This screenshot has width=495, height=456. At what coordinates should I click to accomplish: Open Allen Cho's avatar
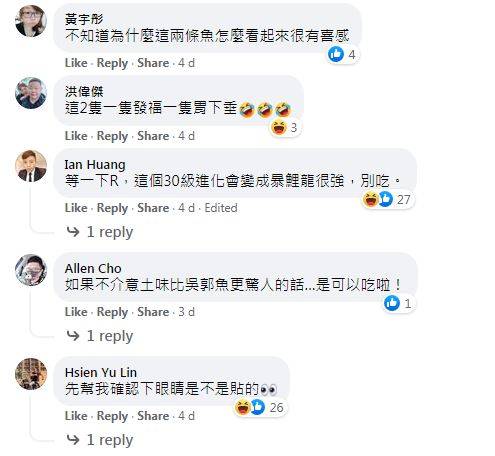point(31,270)
